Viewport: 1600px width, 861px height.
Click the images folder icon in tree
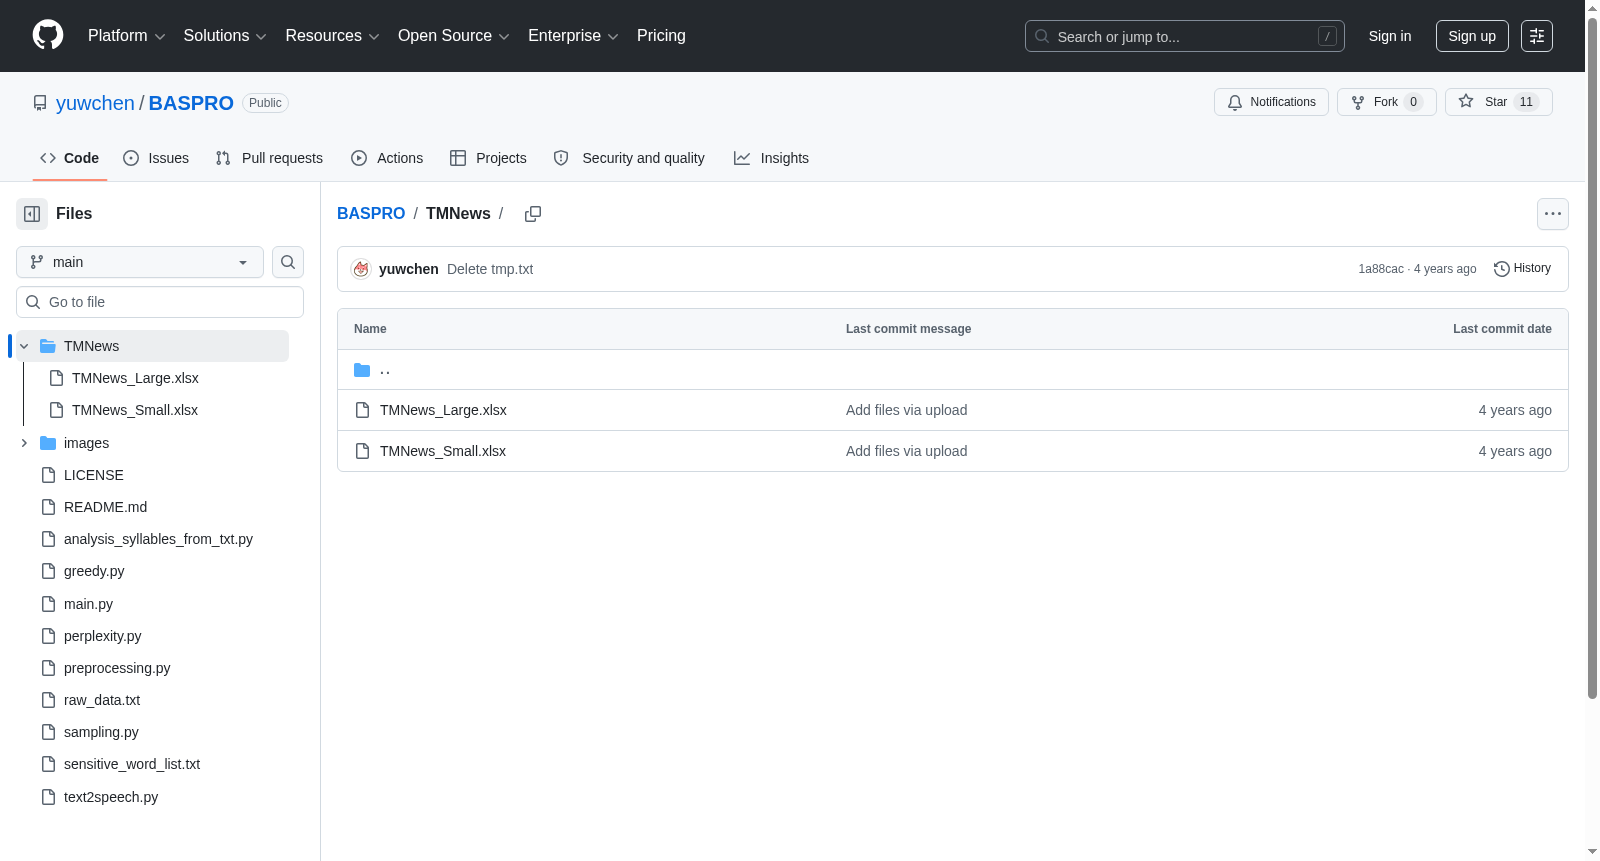coord(48,443)
